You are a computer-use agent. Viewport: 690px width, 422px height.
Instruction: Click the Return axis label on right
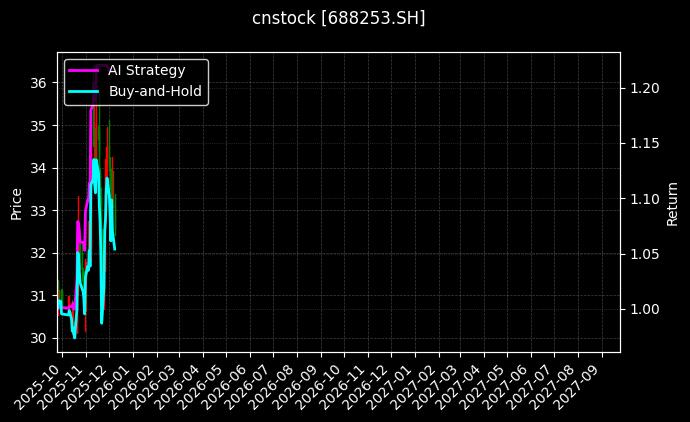click(x=673, y=203)
